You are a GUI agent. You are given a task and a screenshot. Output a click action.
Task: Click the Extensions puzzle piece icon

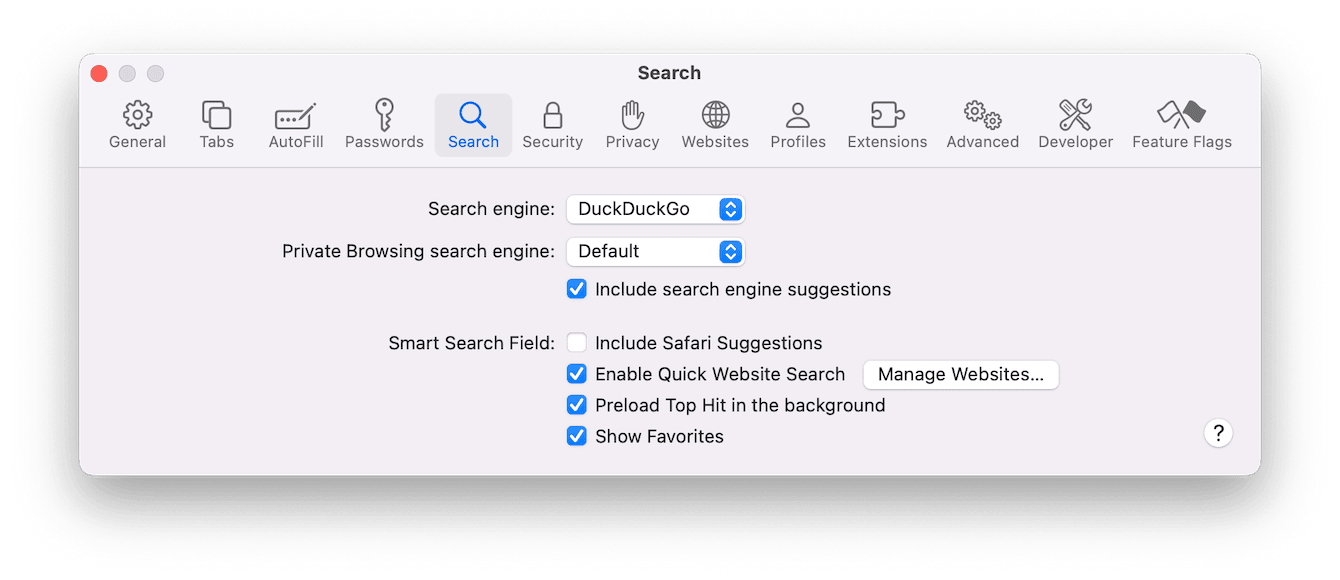click(886, 122)
